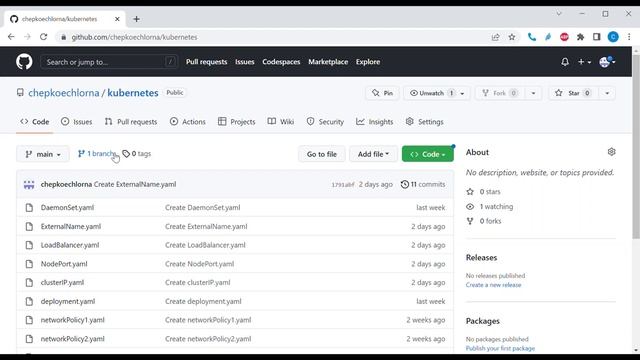Open the browser extensions puzzle icon
This screenshot has width=640, height=360.
pos(580,37)
